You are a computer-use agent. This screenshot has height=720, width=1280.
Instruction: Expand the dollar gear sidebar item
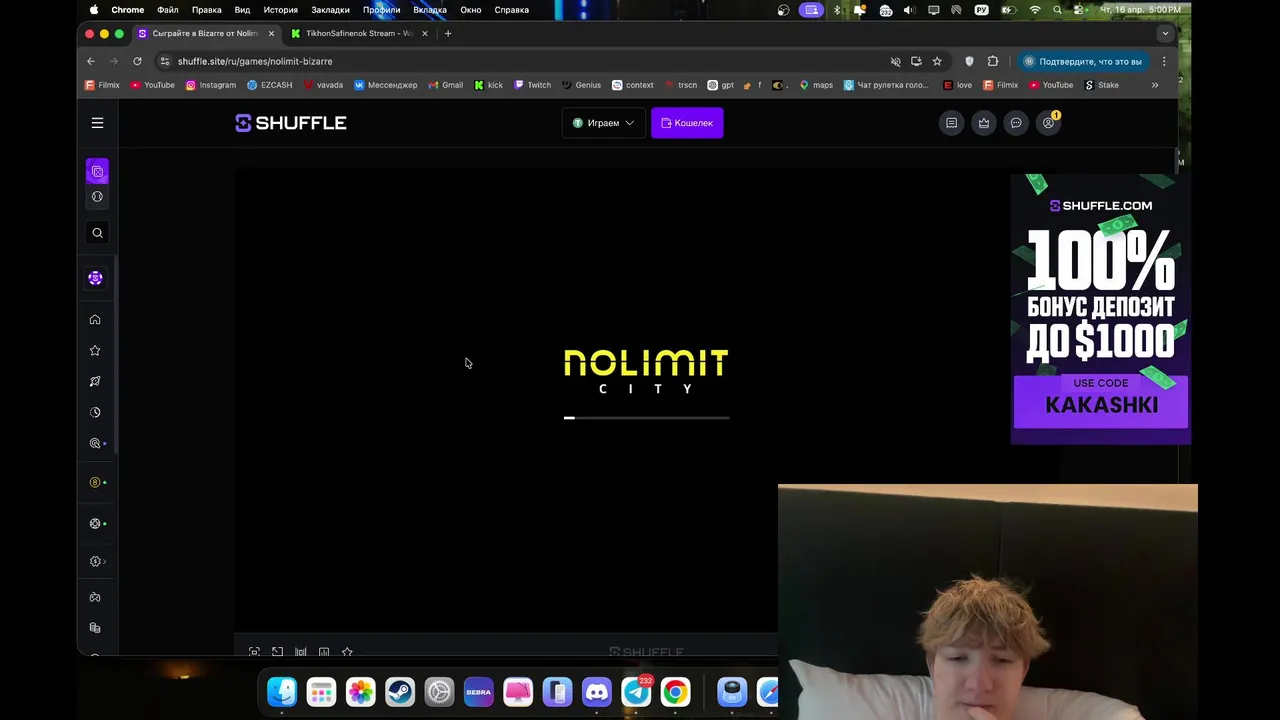(x=96, y=561)
